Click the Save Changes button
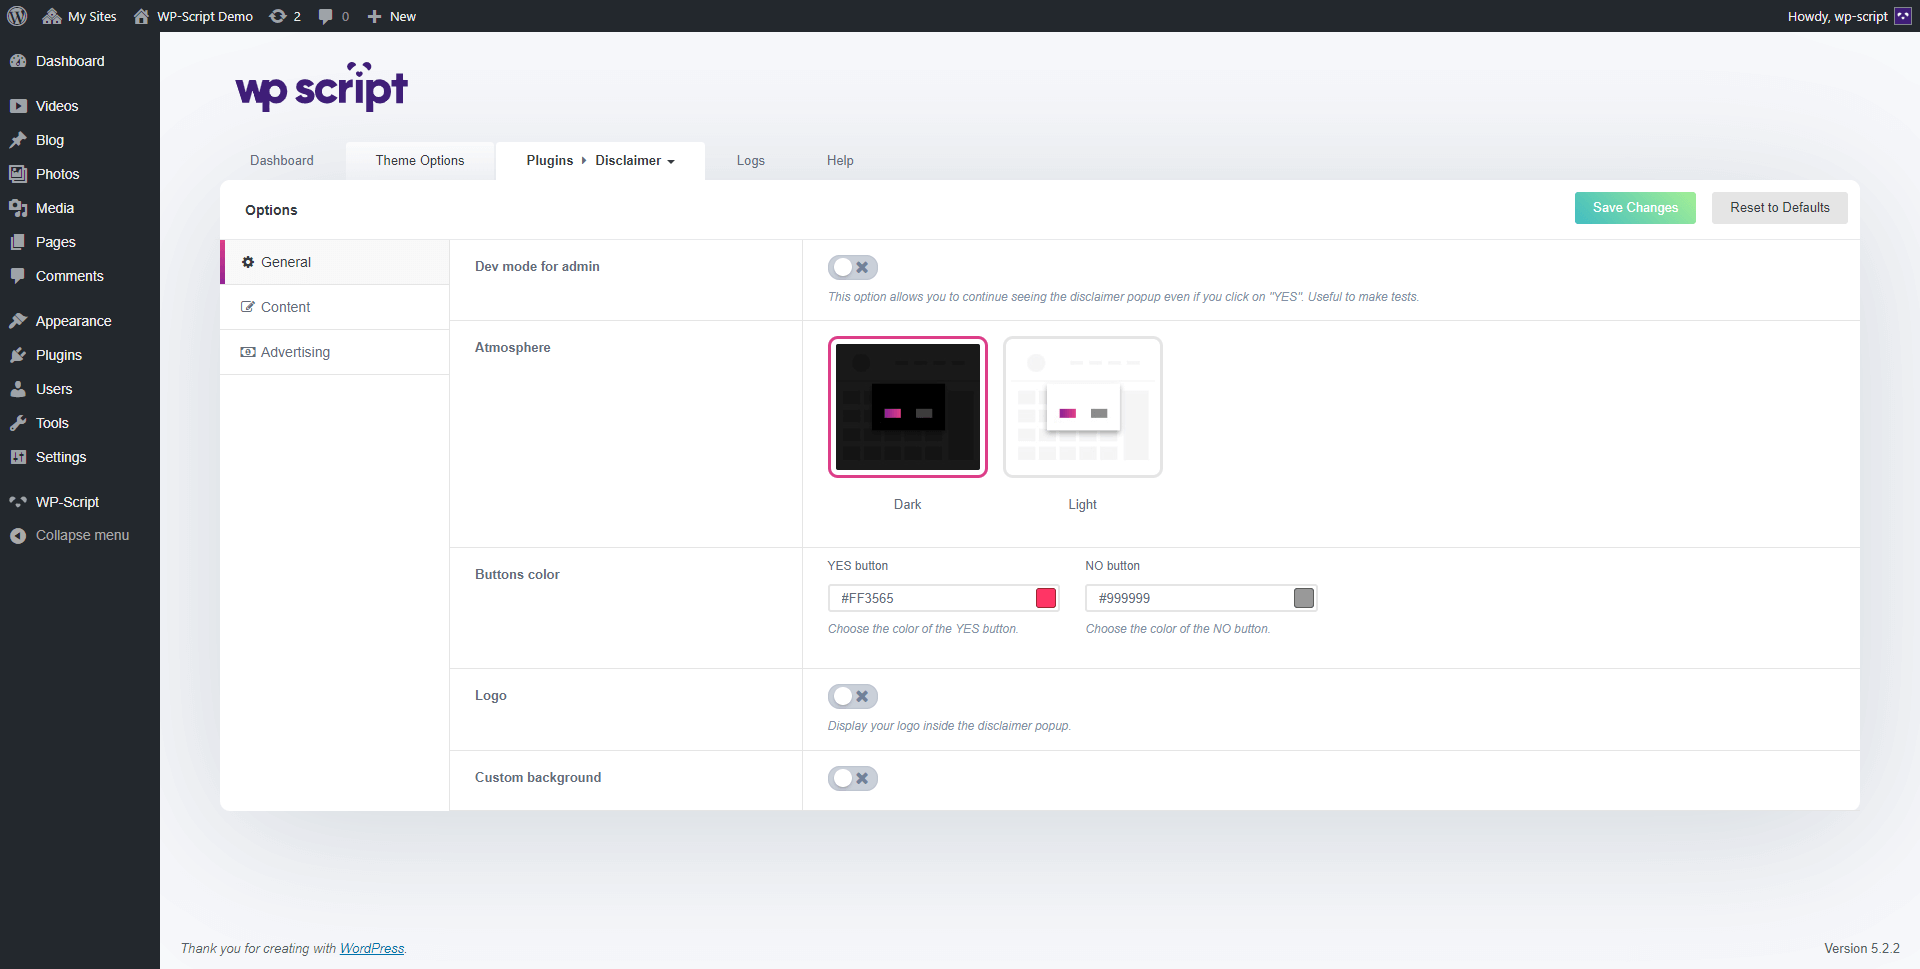The image size is (1920, 969). click(x=1635, y=208)
